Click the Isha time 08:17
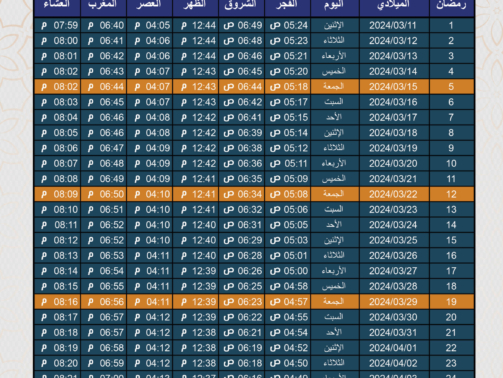The width and height of the screenshot is (503, 378). (57, 317)
